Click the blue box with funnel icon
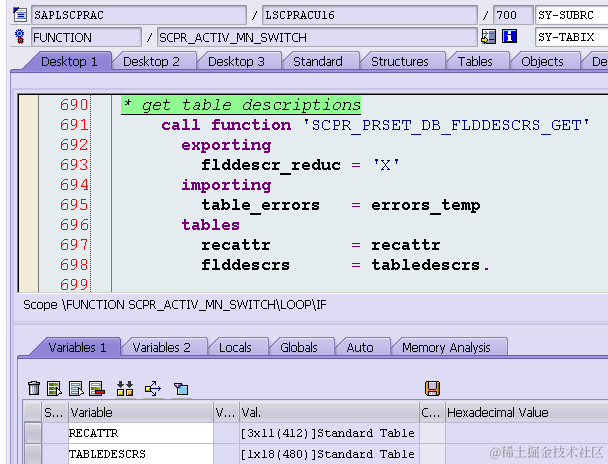Image resolution: width=608 pixels, height=464 pixels. (x=181, y=388)
